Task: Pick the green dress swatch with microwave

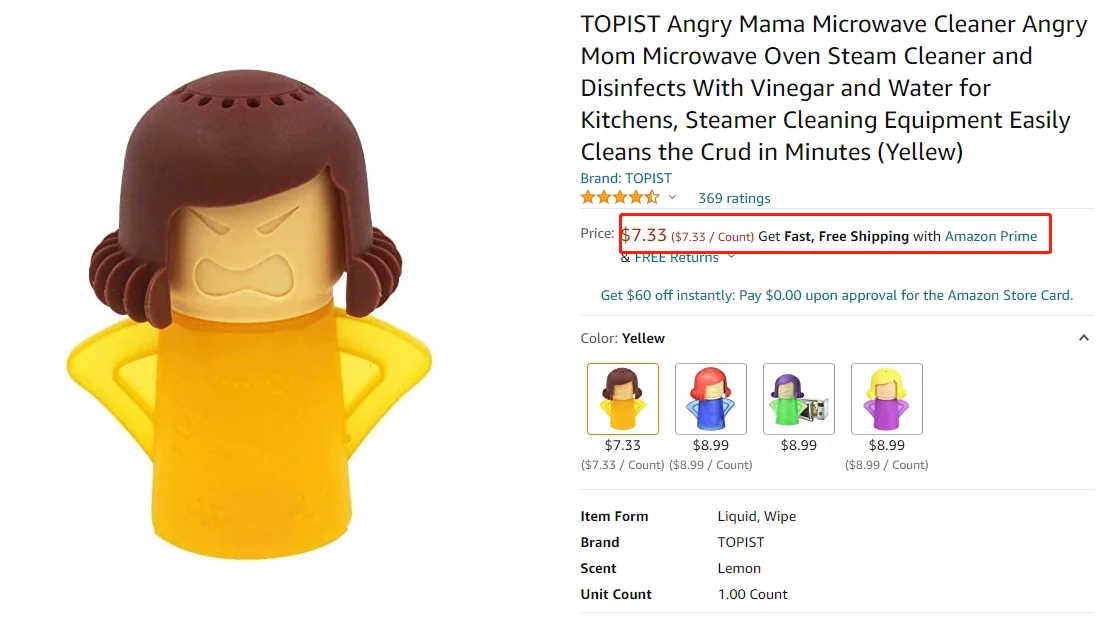Action: 799,398
